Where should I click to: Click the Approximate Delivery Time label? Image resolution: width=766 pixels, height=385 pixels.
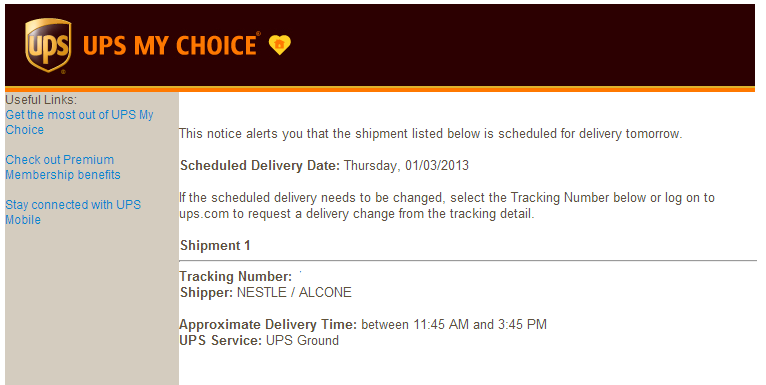(x=268, y=325)
